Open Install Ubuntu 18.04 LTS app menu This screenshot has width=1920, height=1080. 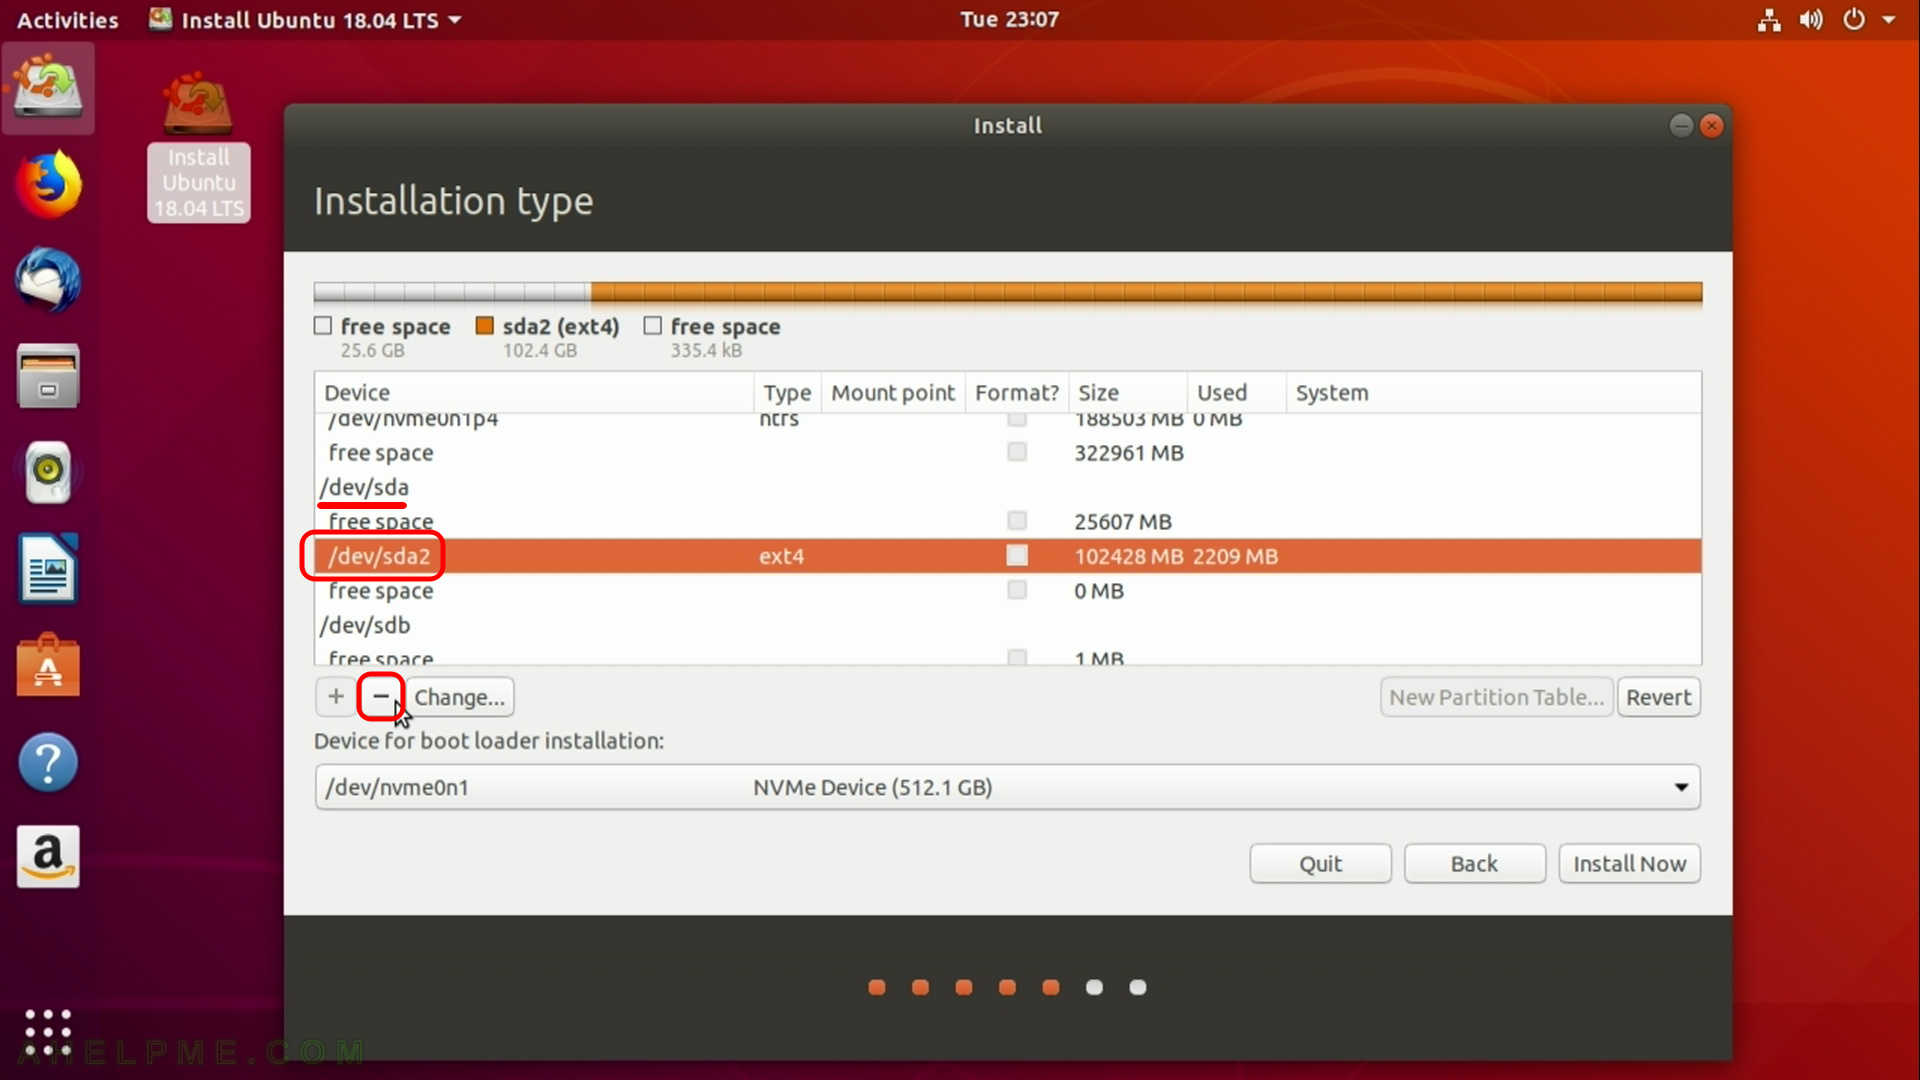point(306,20)
